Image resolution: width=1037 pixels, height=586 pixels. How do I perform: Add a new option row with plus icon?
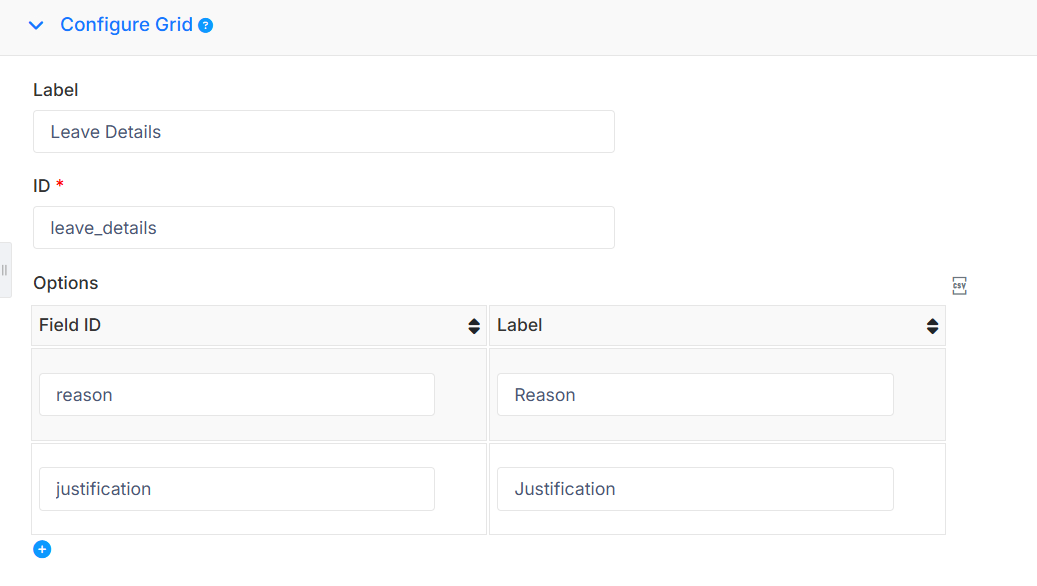tap(42, 549)
